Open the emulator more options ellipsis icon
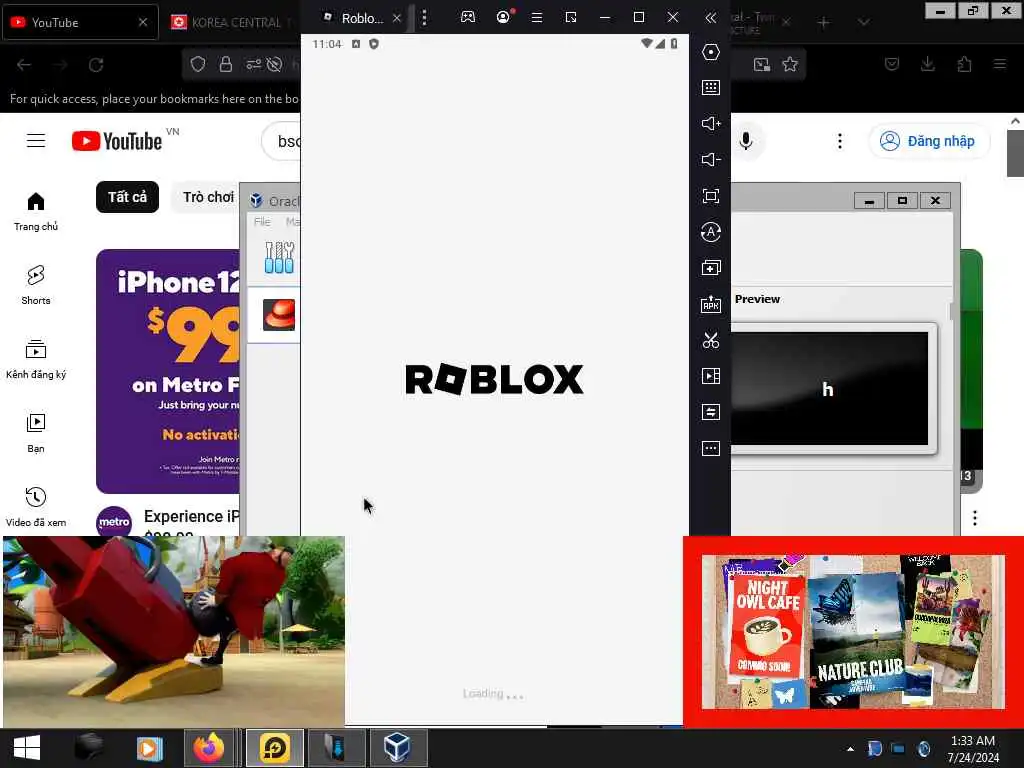The width and height of the screenshot is (1024, 768). pyautogui.click(x=711, y=448)
